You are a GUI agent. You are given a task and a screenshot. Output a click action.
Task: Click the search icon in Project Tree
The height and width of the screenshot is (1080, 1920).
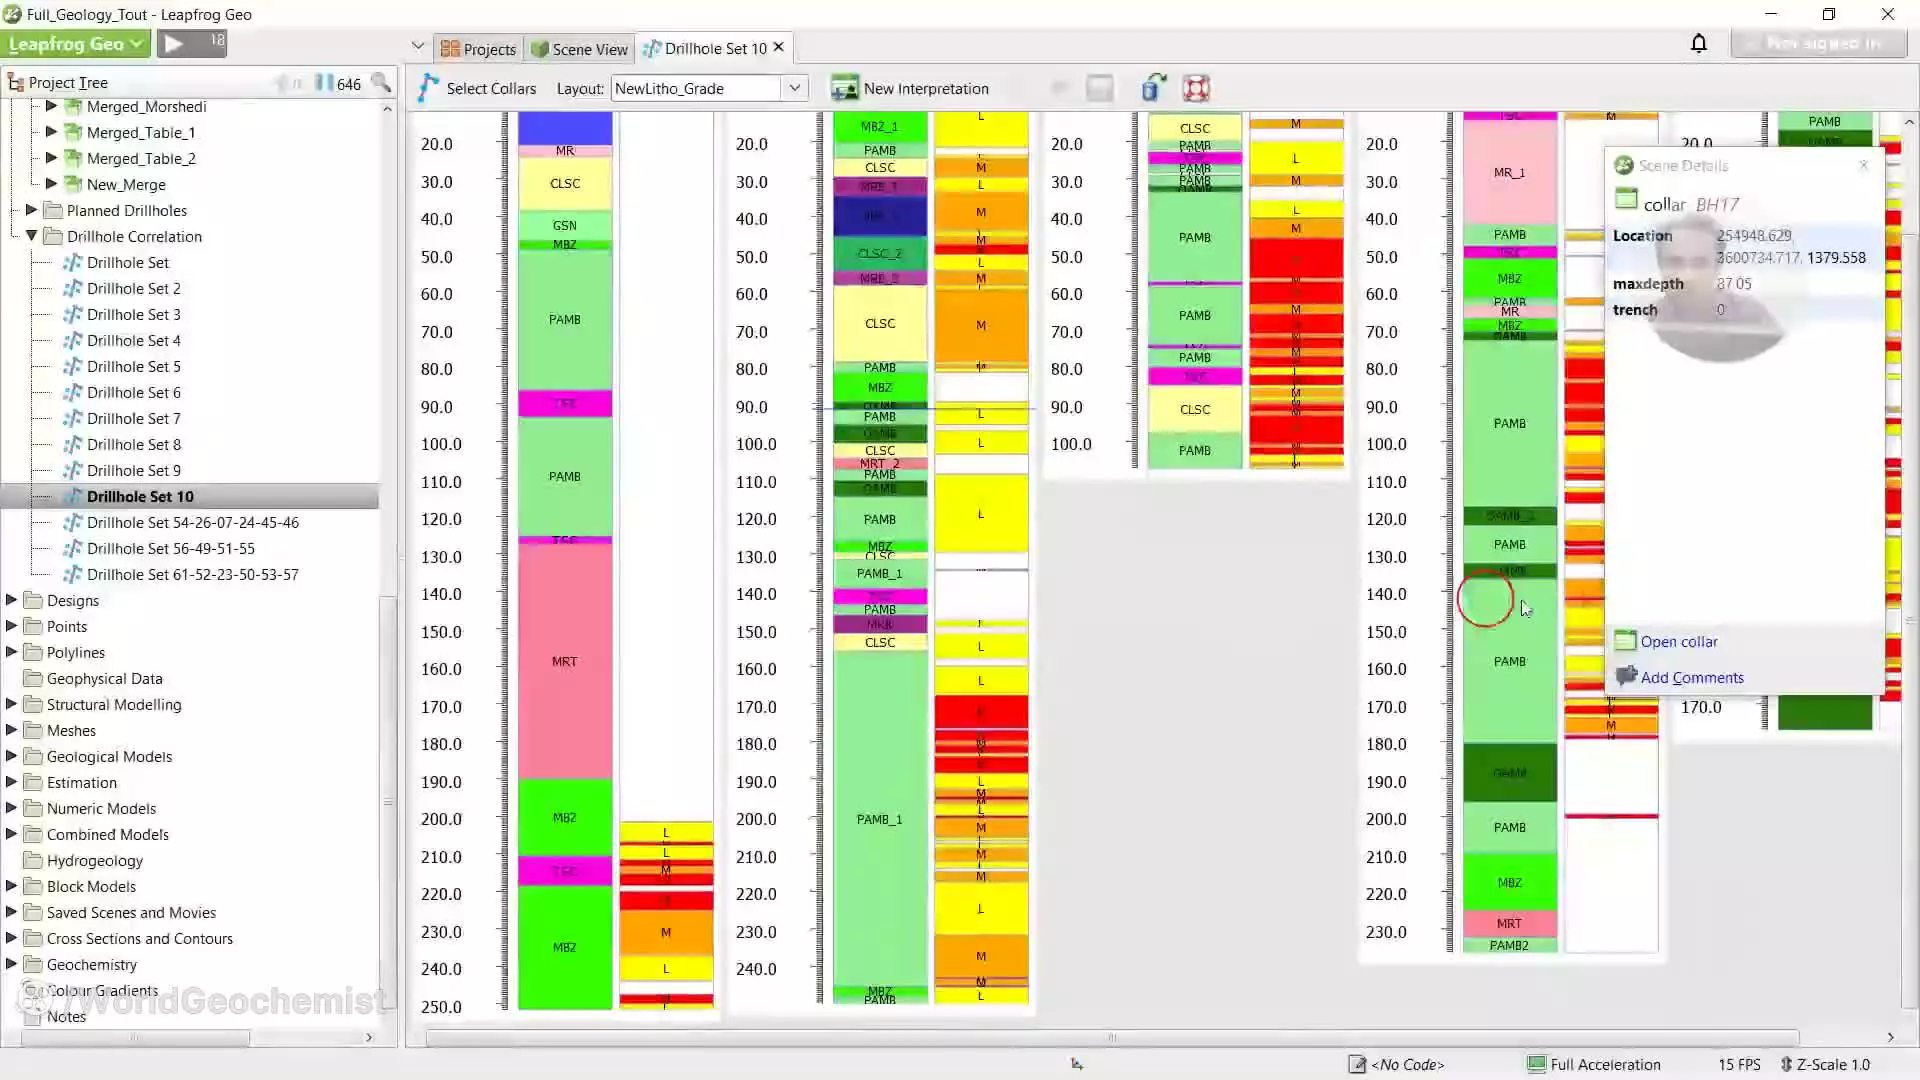point(381,83)
